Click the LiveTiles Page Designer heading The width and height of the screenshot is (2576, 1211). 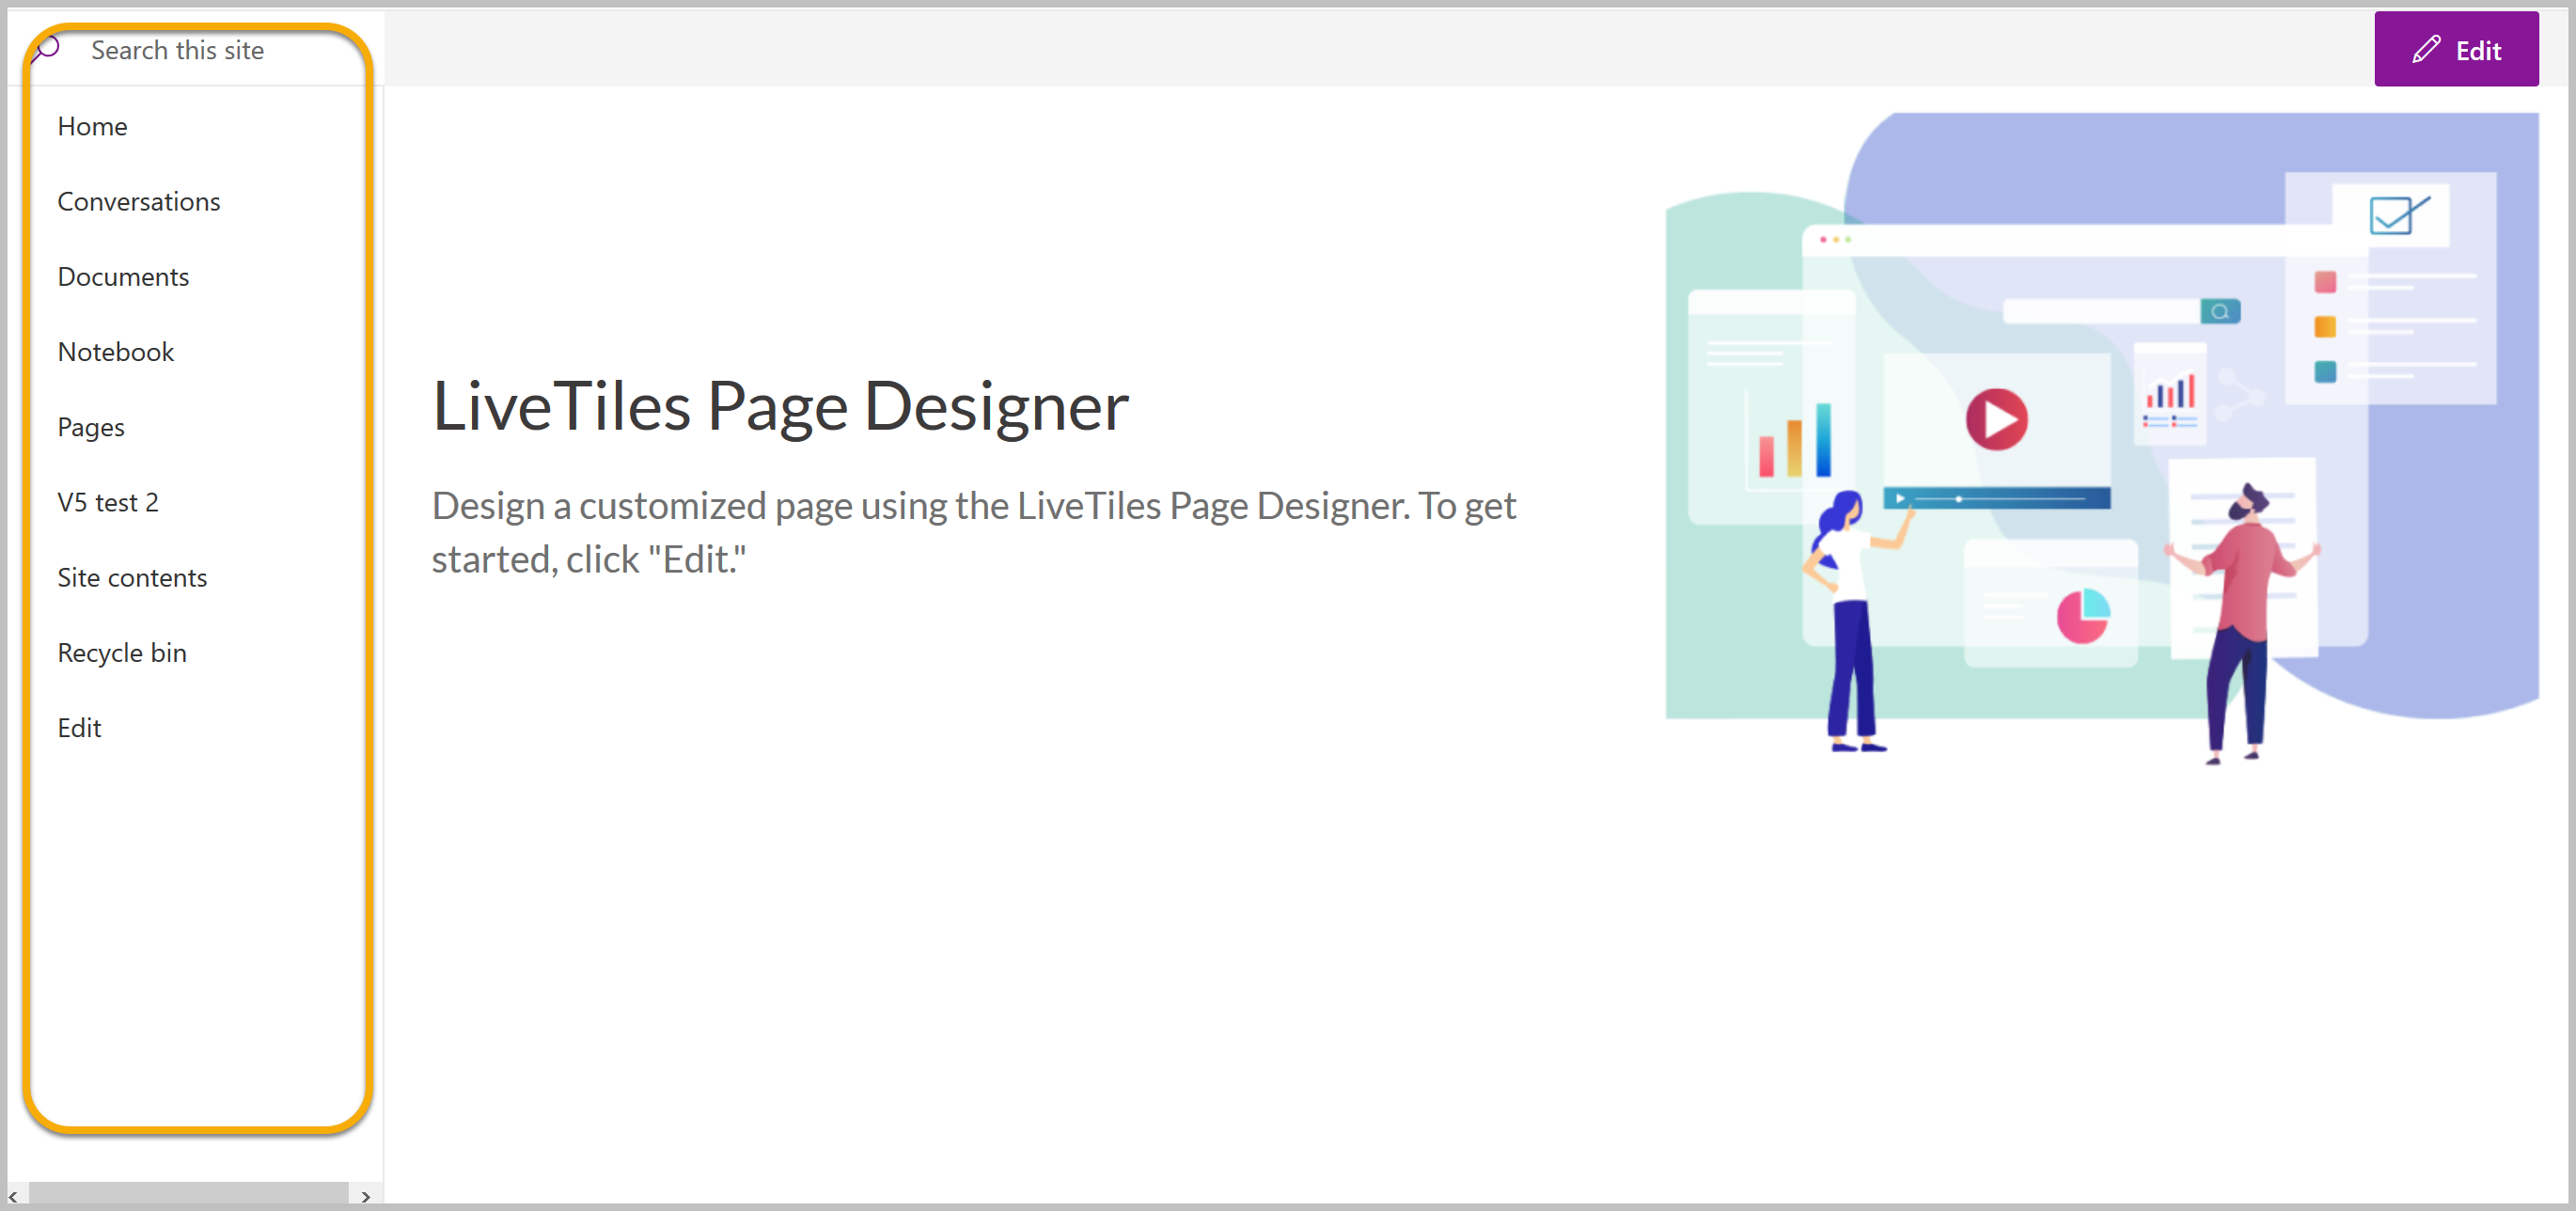point(780,406)
